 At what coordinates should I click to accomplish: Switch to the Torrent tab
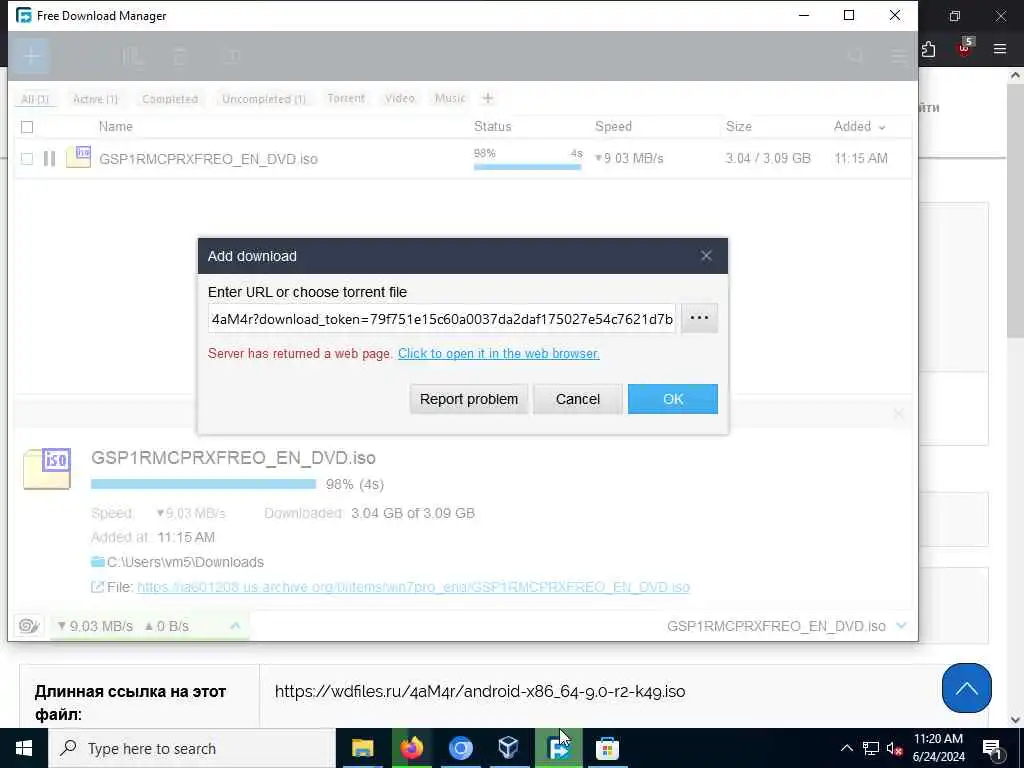[346, 99]
